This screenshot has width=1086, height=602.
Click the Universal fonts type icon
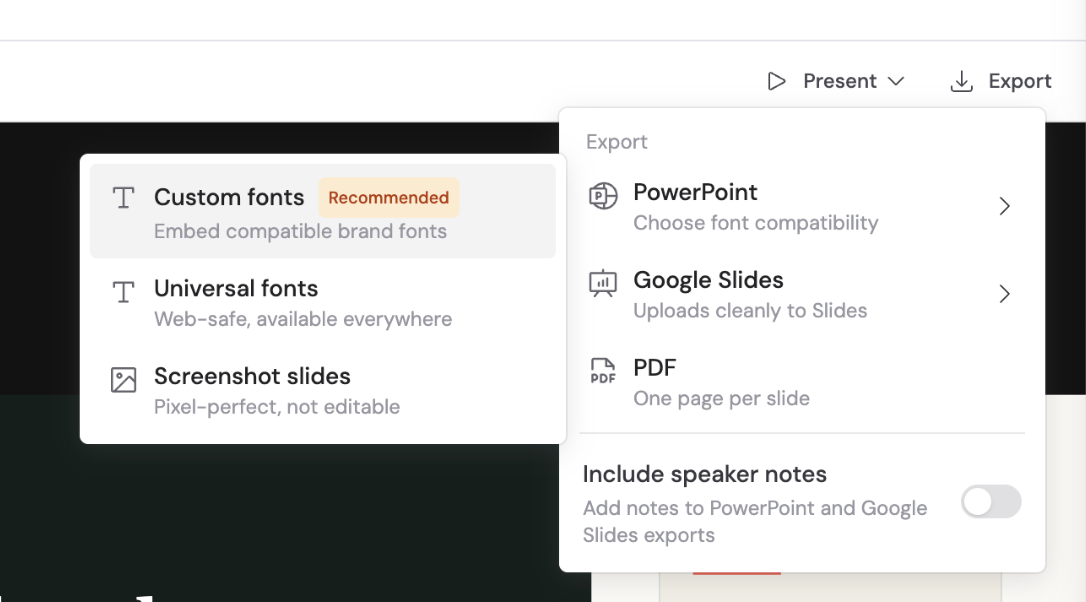[x=123, y=292]
